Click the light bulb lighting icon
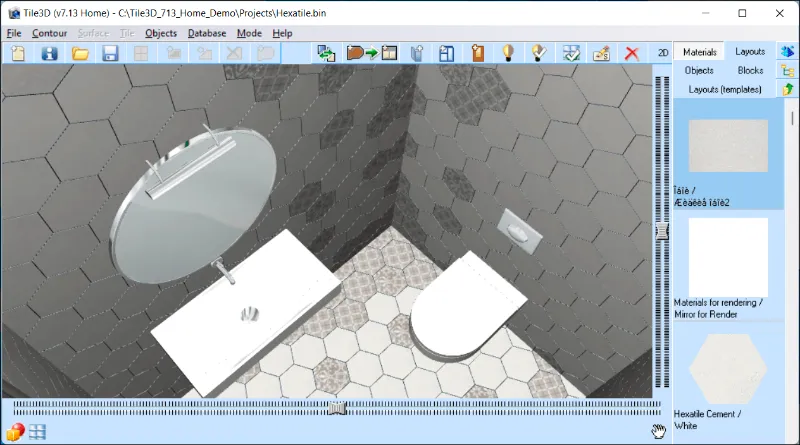The image size is (800, 445). [508, 53]
